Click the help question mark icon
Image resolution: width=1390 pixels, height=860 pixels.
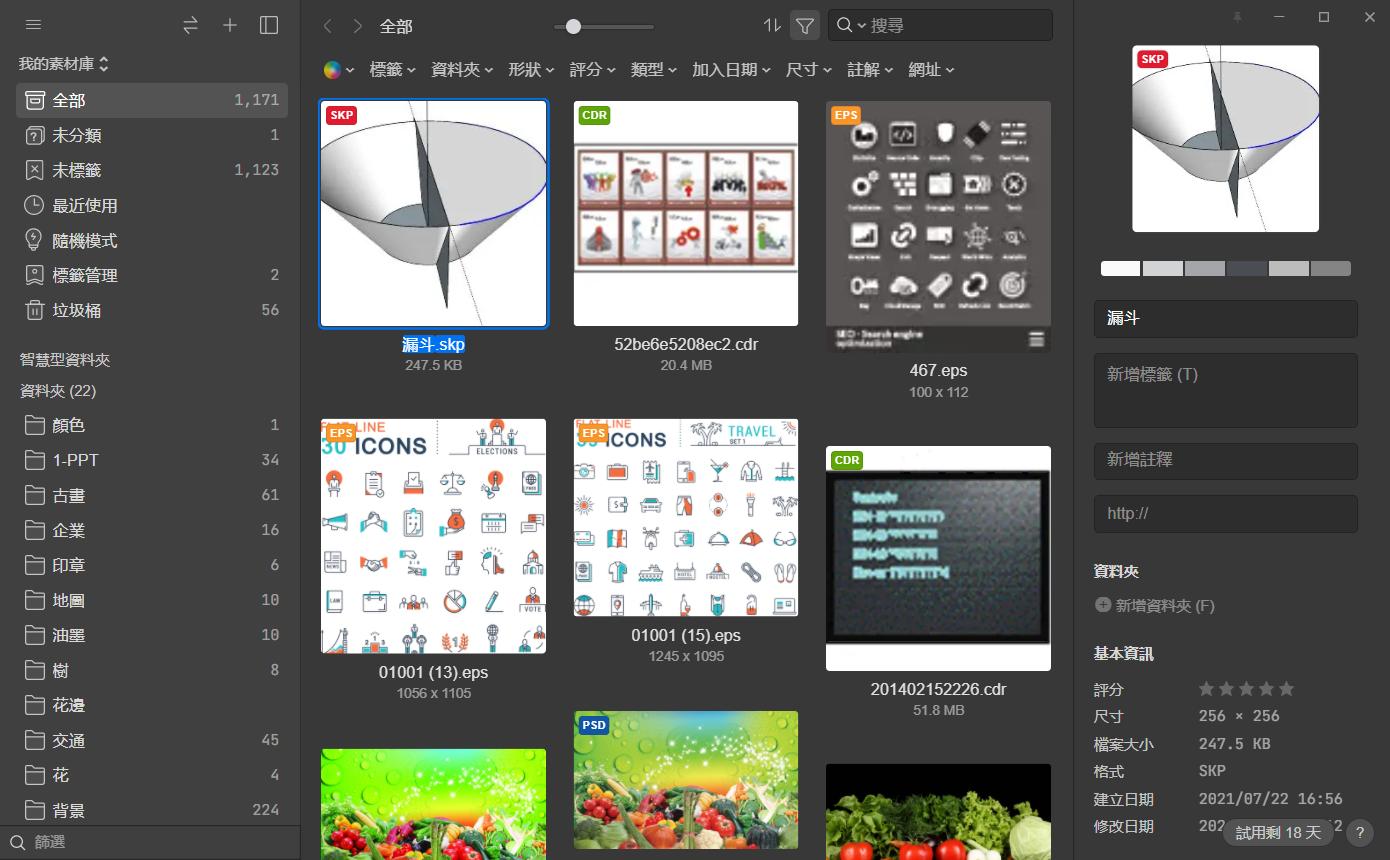tap(1359, 832)
